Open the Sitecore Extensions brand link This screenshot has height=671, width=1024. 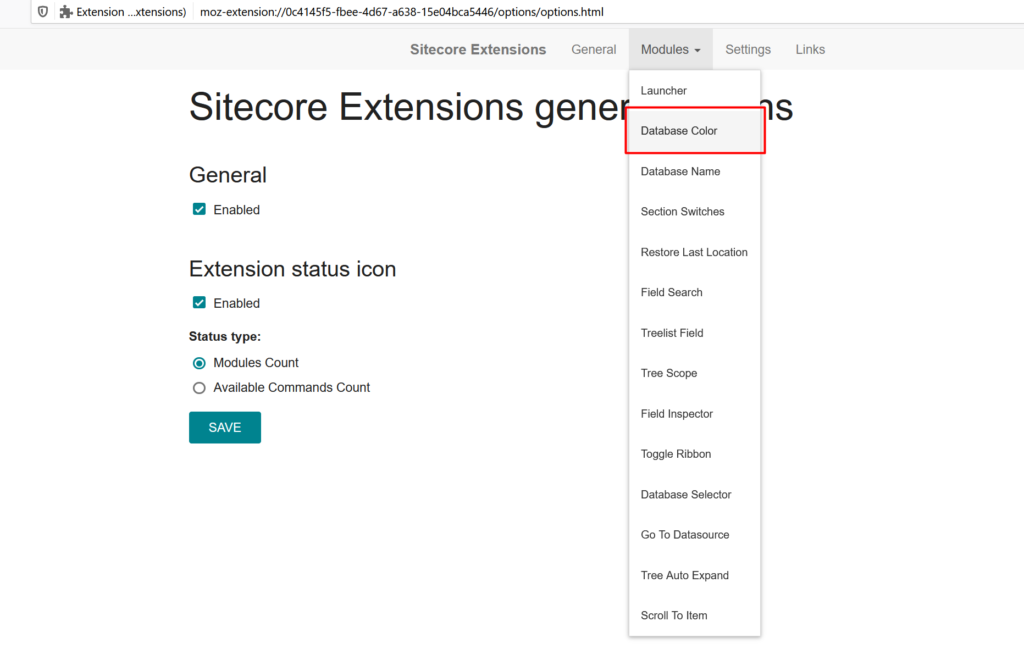[478, 50]
